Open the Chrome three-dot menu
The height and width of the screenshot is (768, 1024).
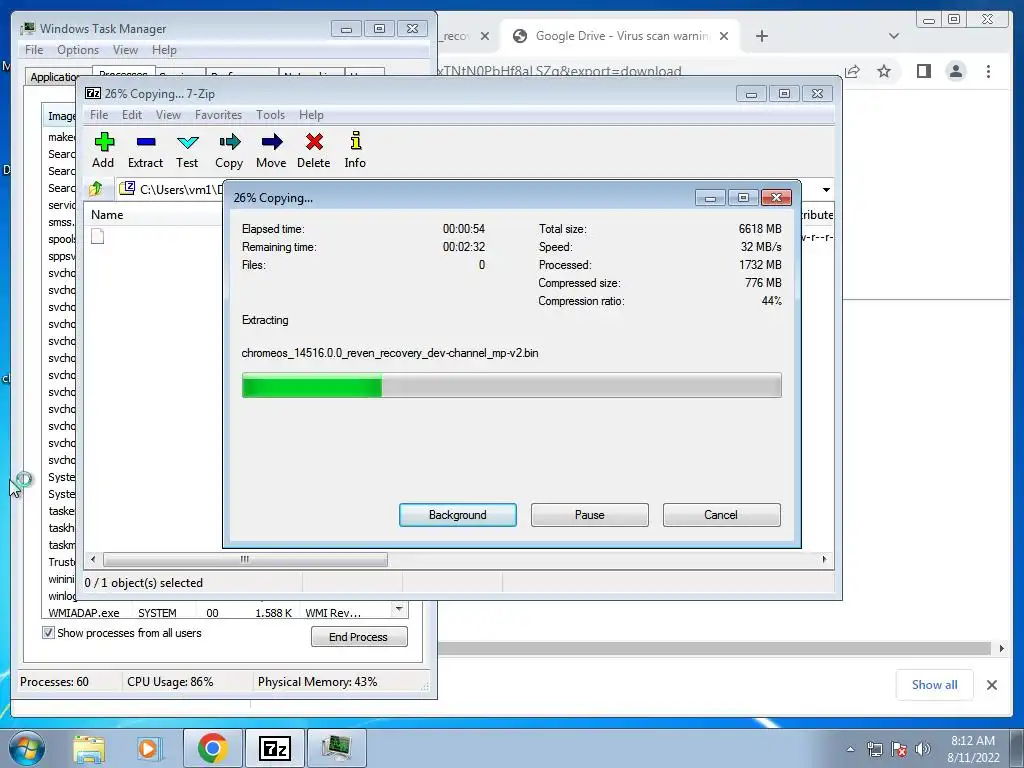[989, 71]
